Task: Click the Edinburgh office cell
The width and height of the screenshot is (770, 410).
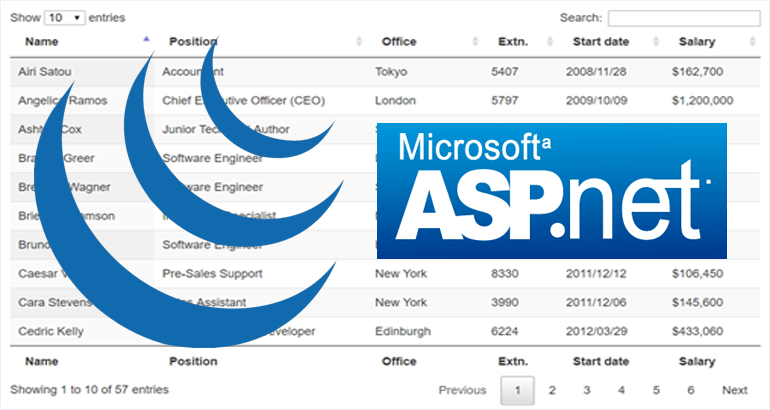Action: coord(403,331)
